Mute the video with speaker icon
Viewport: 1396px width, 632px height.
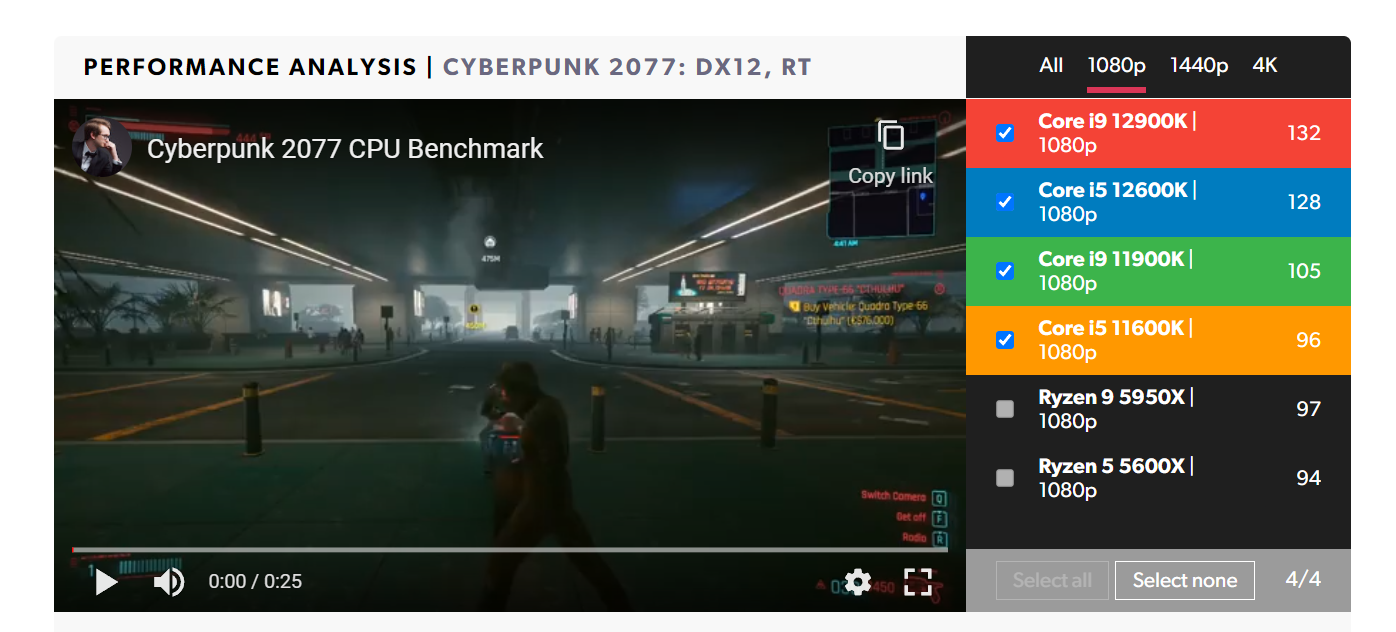168,582
